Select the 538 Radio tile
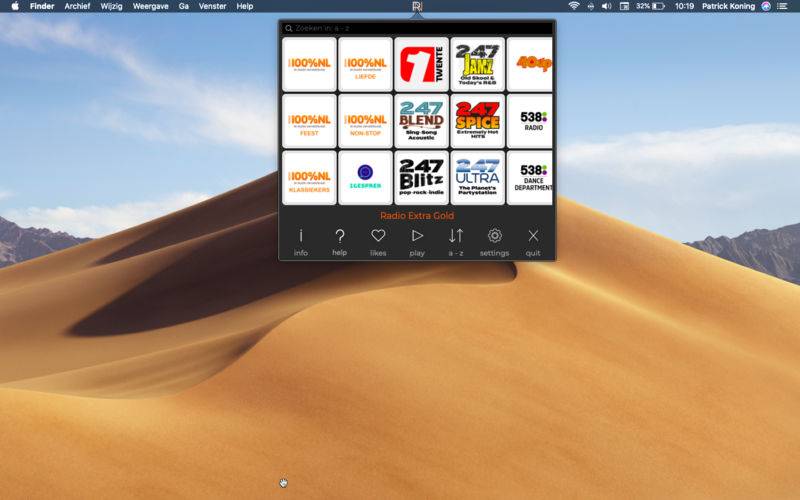This screenshot has width=800, height=500. (x=530, y=121)
